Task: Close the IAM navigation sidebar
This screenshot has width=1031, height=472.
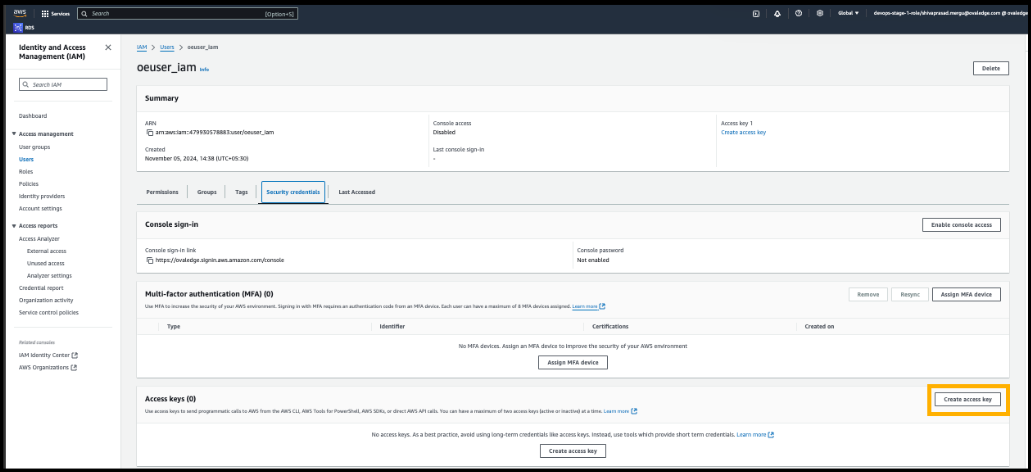Action: (x=108, y=47)
